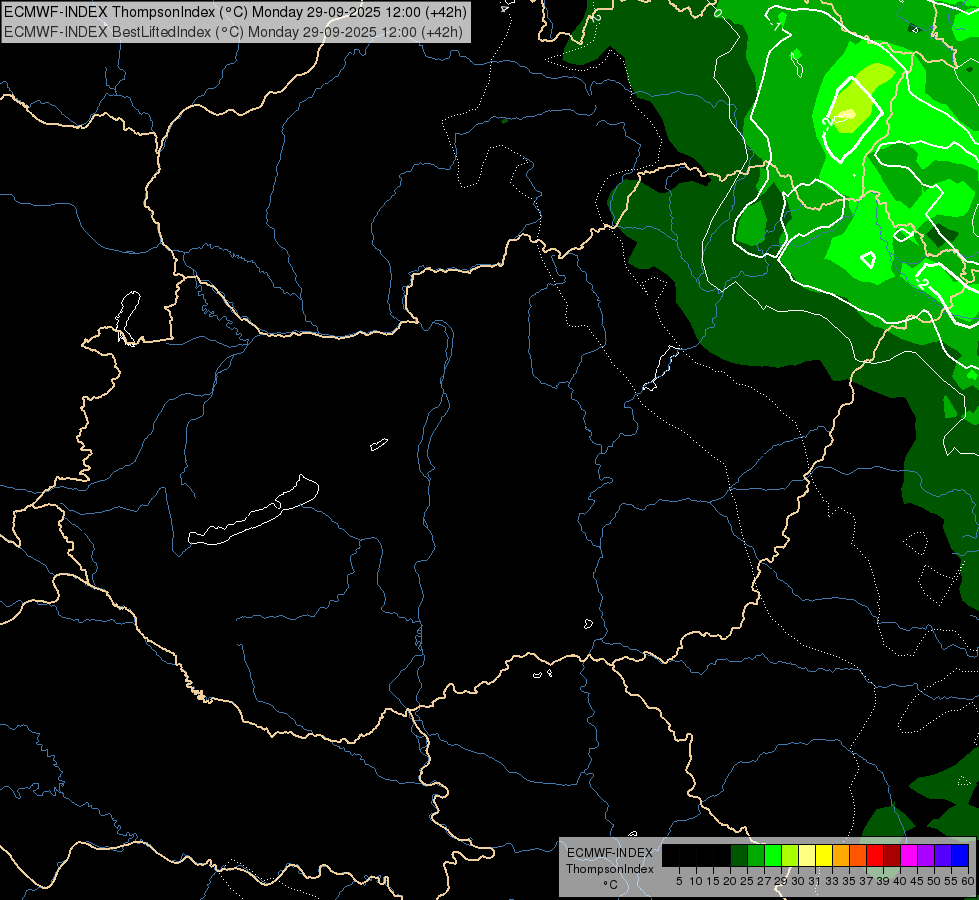Select the pale yellow 30-31 legend swatch
Screen dimensions: 979x900
807,855
